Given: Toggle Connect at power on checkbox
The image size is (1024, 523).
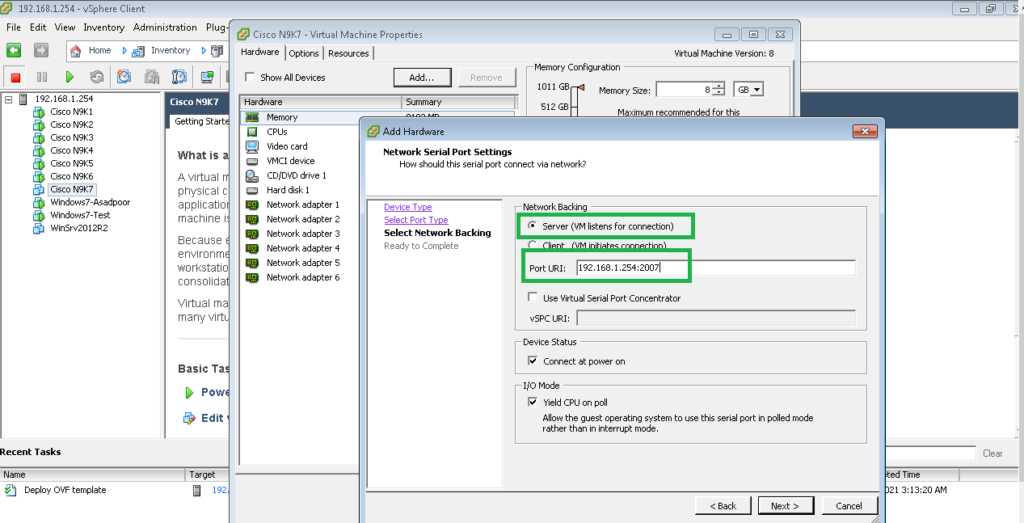Looking at the screenshot, I should 532,360.
